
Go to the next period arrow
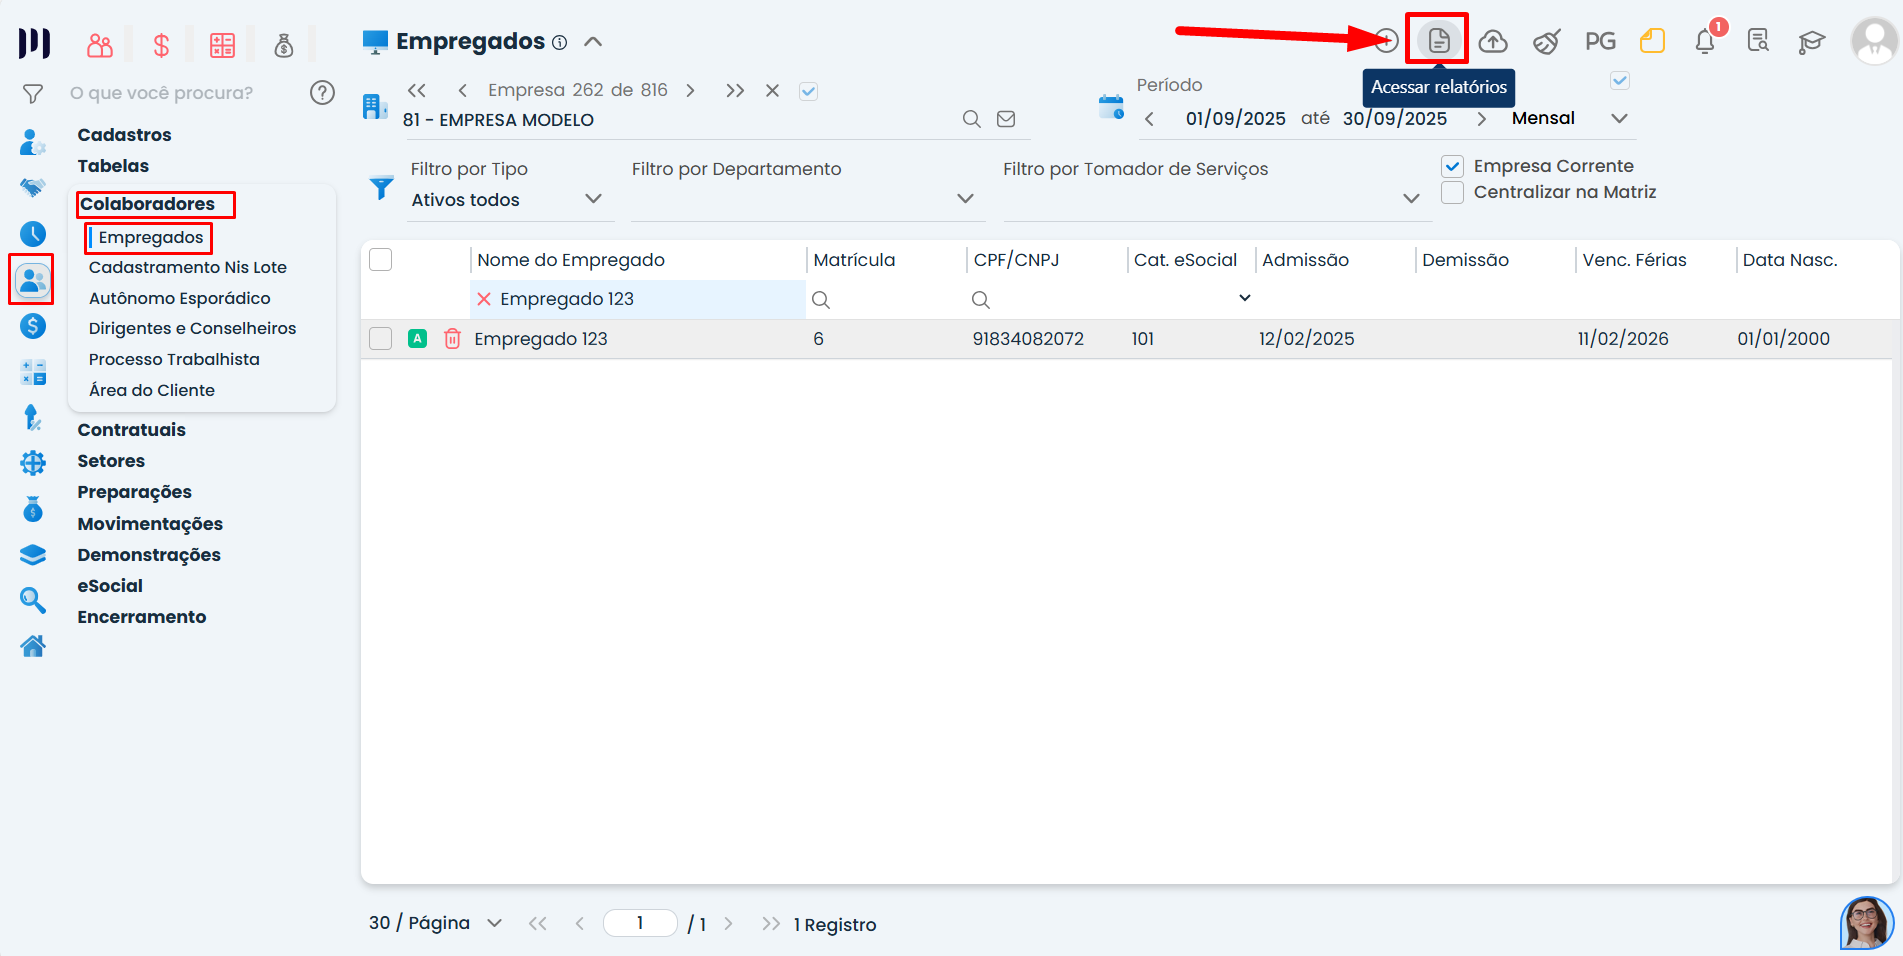coord(1481,119)
